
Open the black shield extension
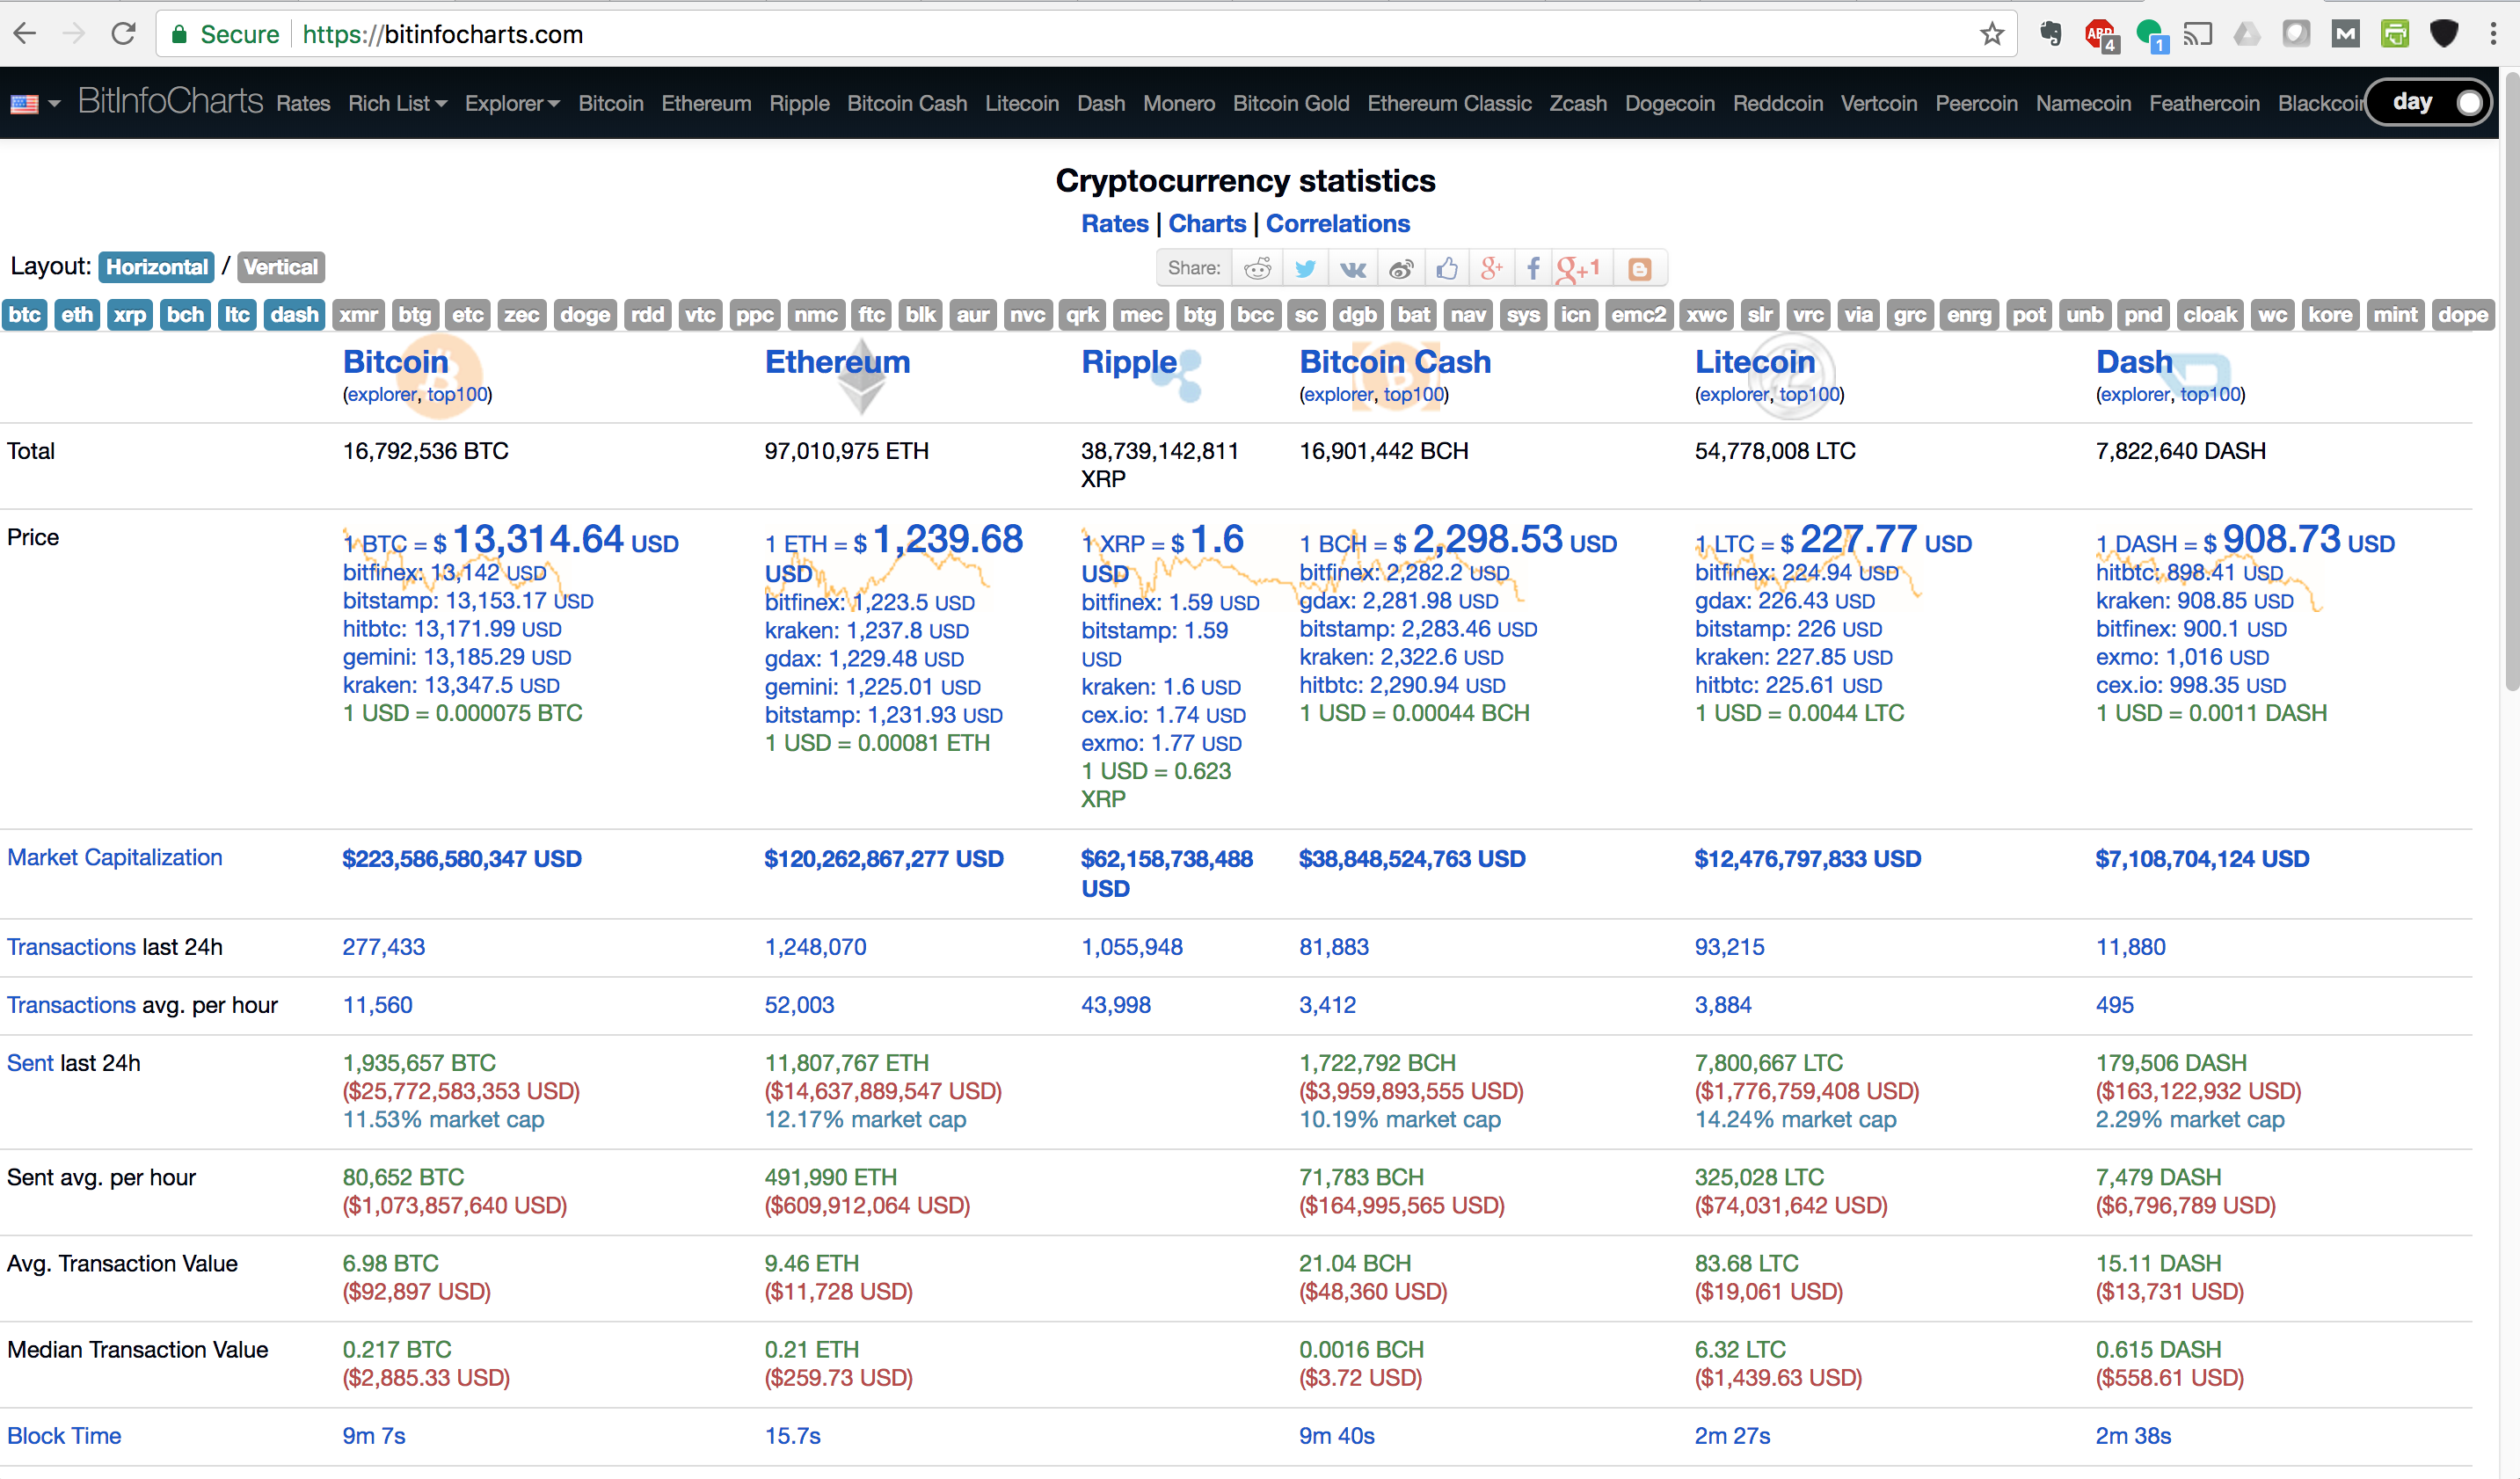(2443, 34)
